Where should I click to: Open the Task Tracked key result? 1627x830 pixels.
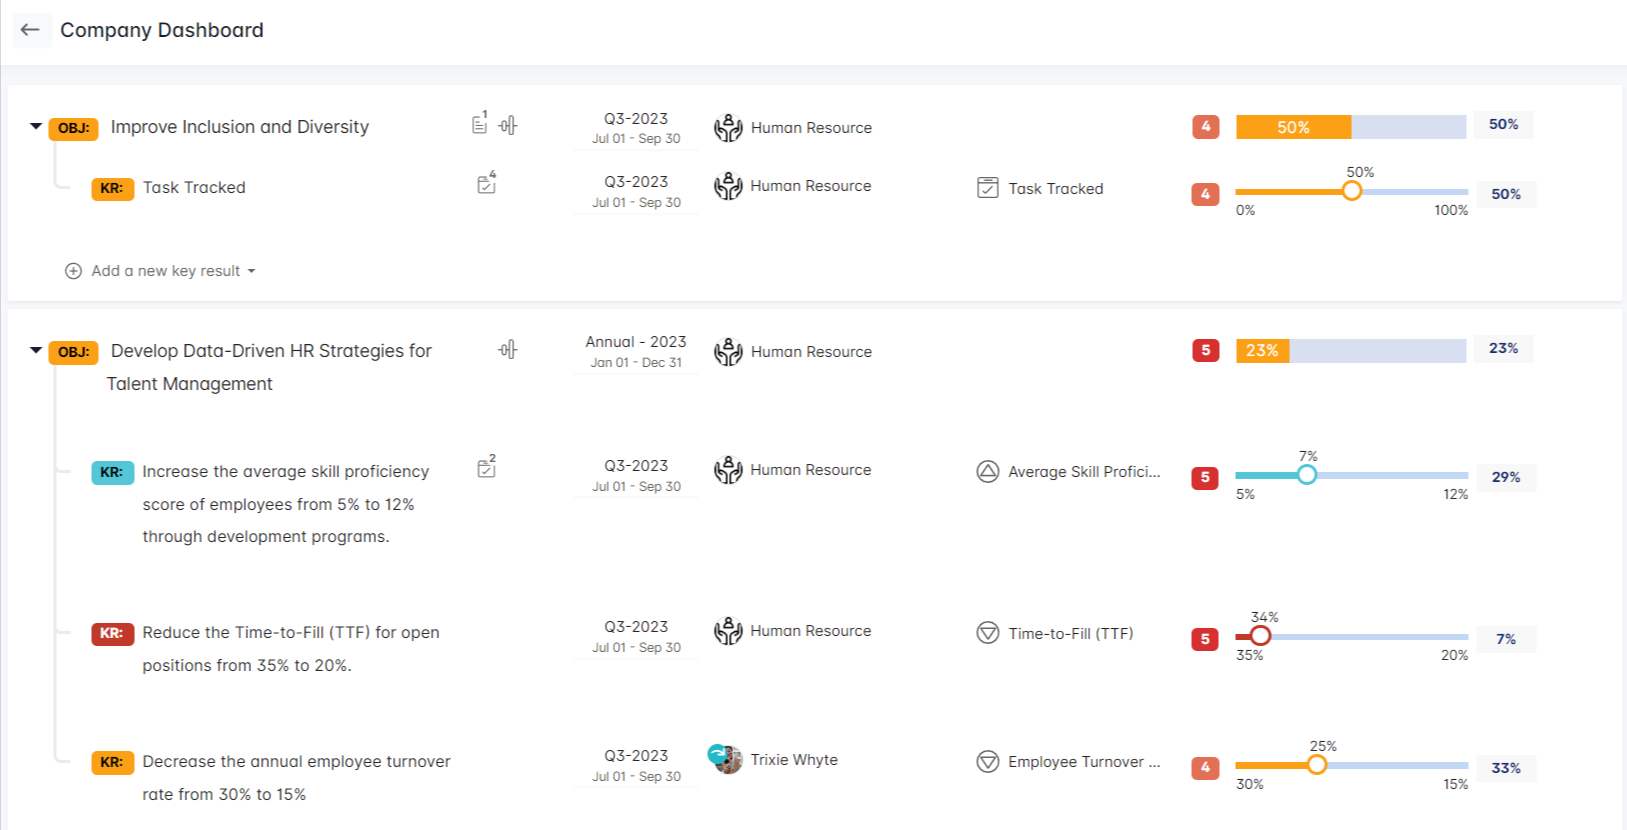[x=194, y=188]
